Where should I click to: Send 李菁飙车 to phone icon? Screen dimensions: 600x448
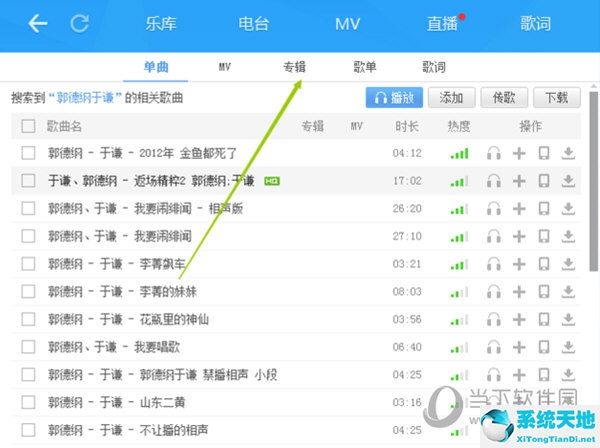[544, 264]
